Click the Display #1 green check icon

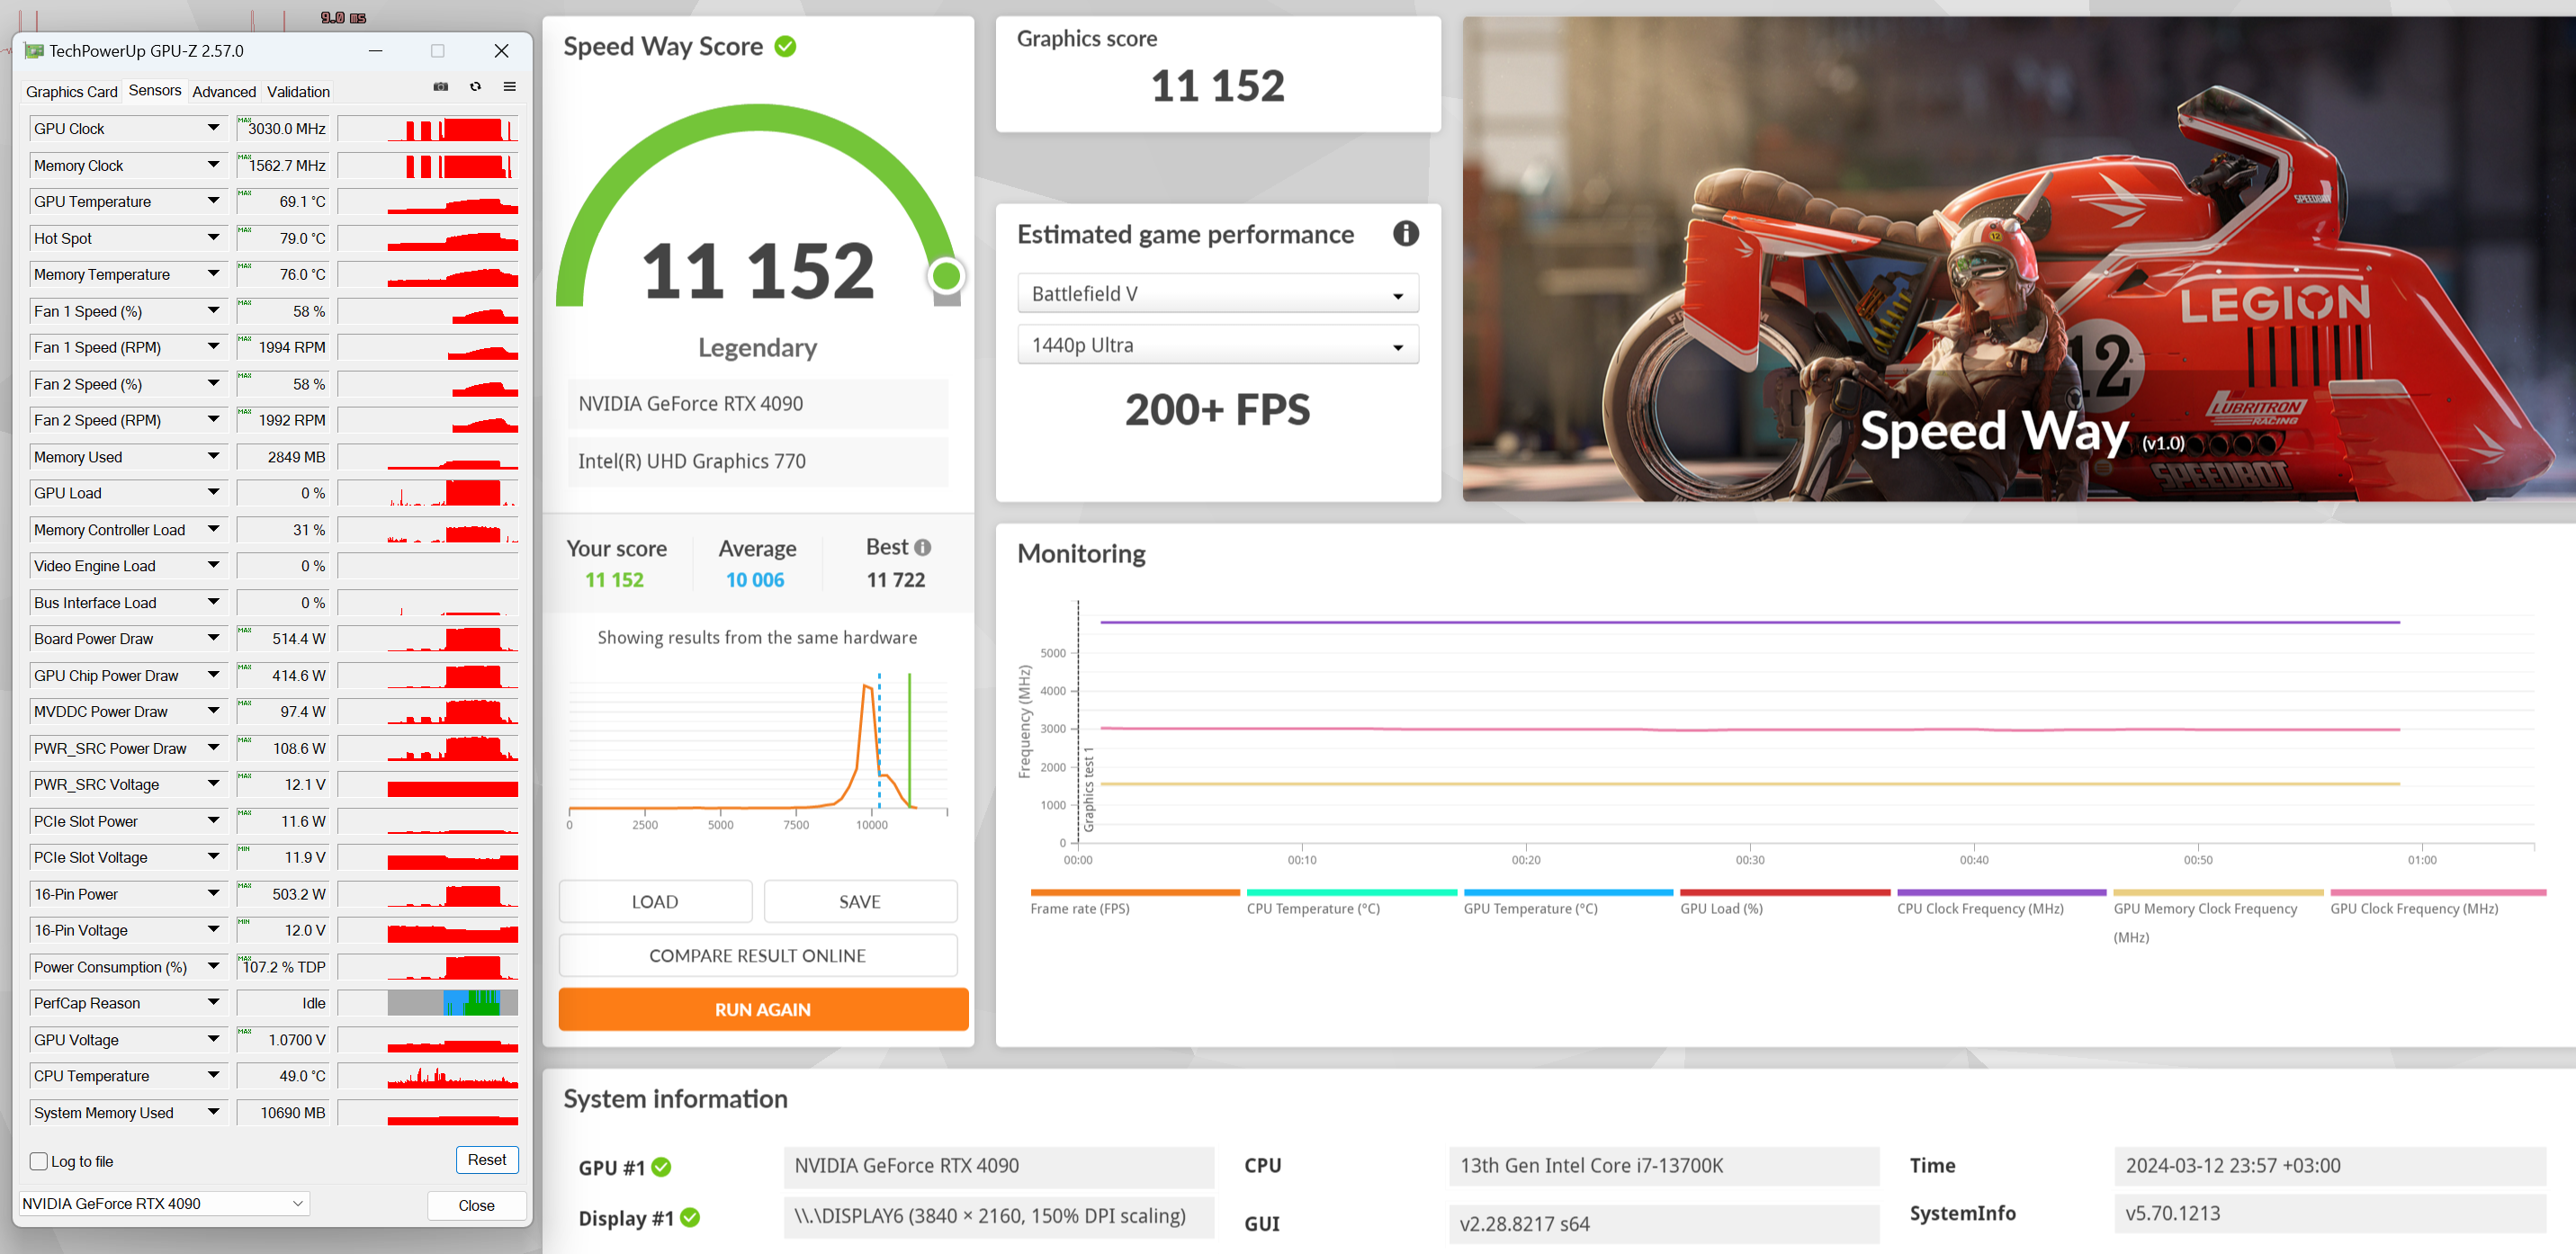coord(689,1217)
